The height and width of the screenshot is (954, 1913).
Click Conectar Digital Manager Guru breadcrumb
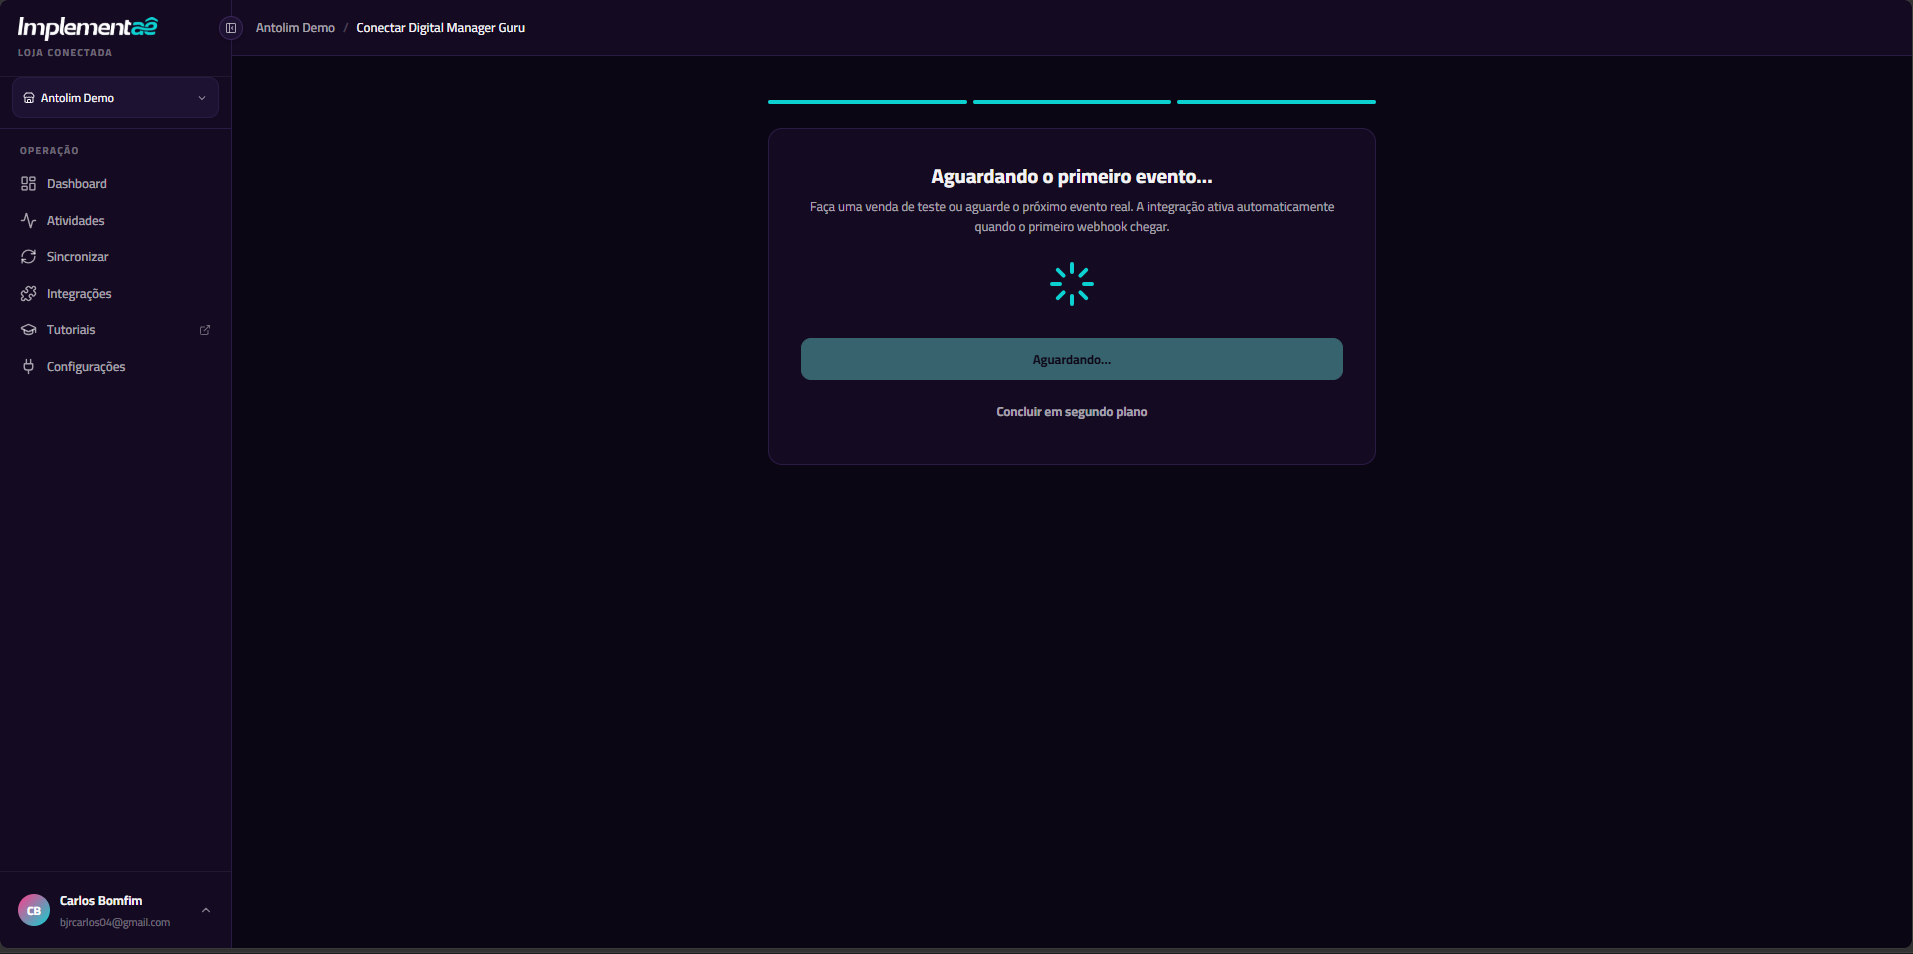coord(441,28)
